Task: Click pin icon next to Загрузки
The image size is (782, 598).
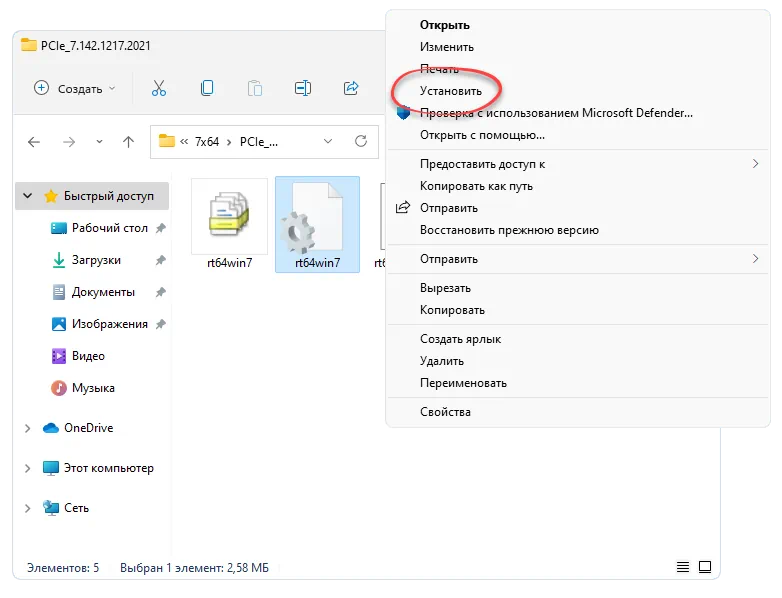Action: pyautogui.click(x=161, y=260)
